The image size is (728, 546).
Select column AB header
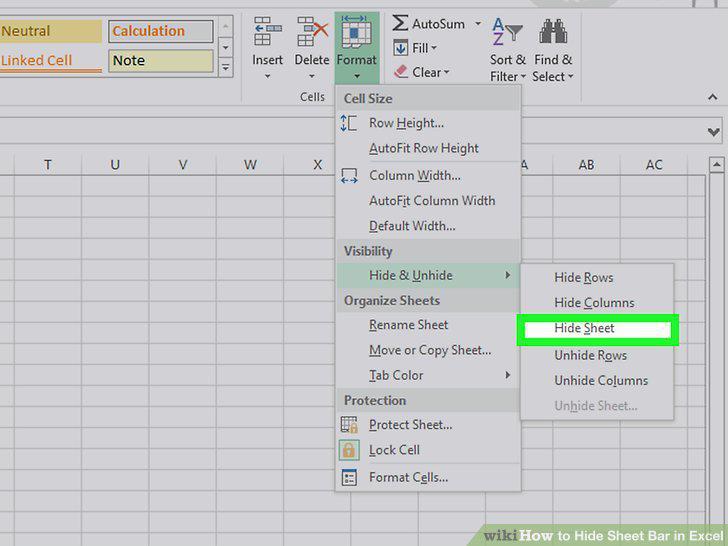586,165
